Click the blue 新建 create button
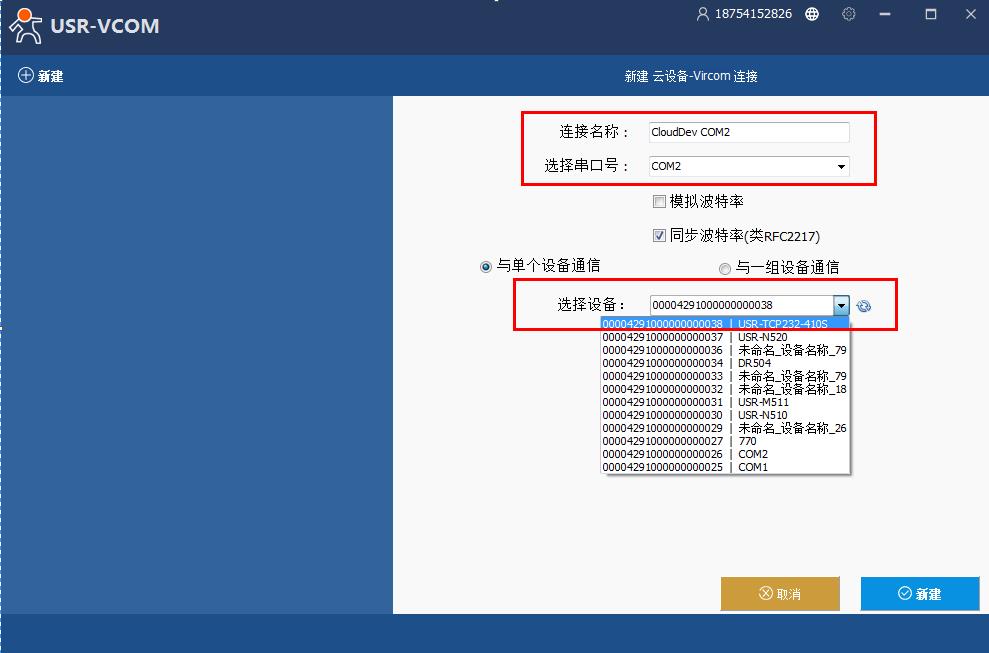989x653 pixels. pos(920,594)
